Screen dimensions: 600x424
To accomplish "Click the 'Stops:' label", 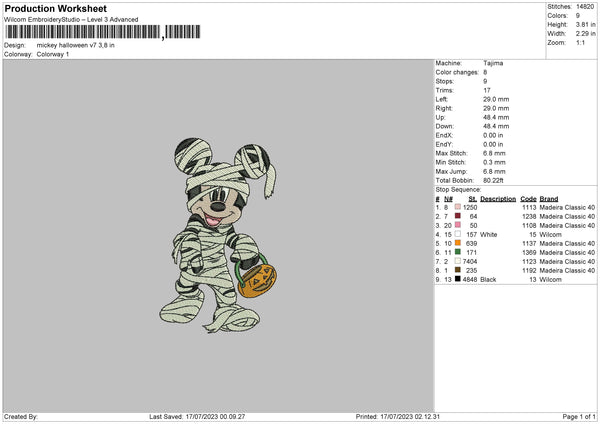I will (445, 81).
